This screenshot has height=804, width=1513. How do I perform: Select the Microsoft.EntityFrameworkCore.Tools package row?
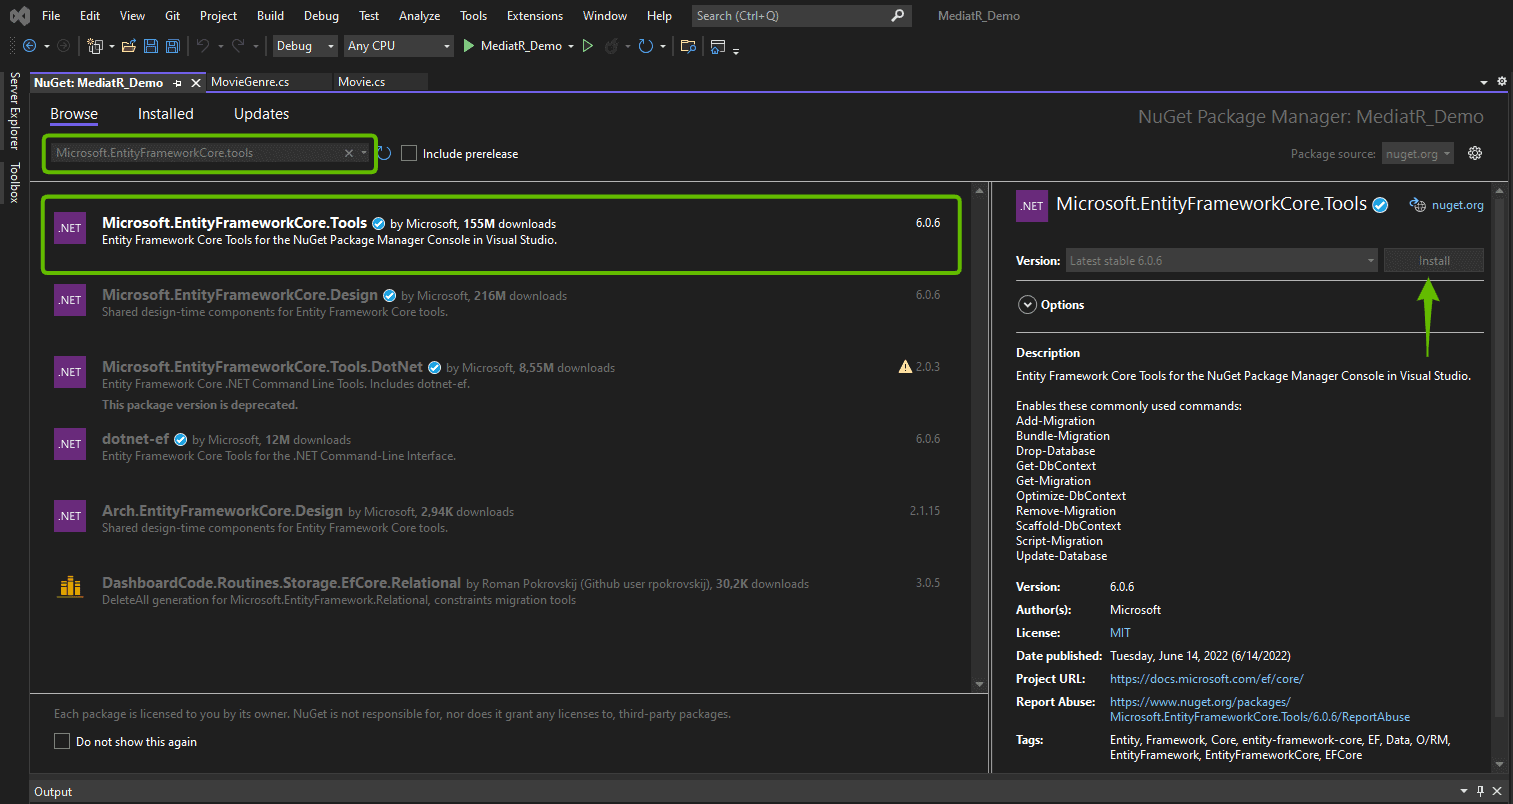501,234
